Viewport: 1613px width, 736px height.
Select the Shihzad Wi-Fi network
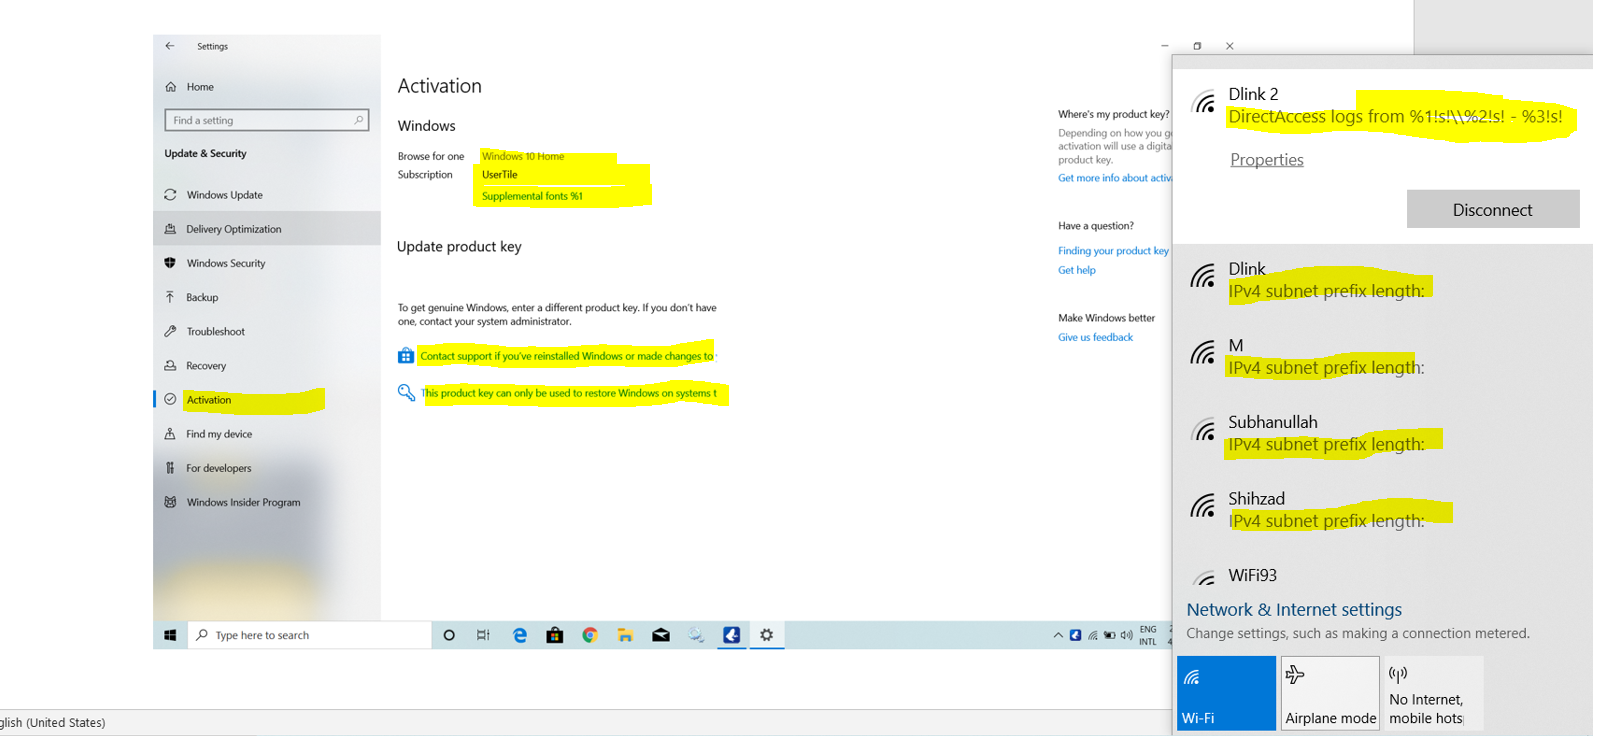(1383, 510)
